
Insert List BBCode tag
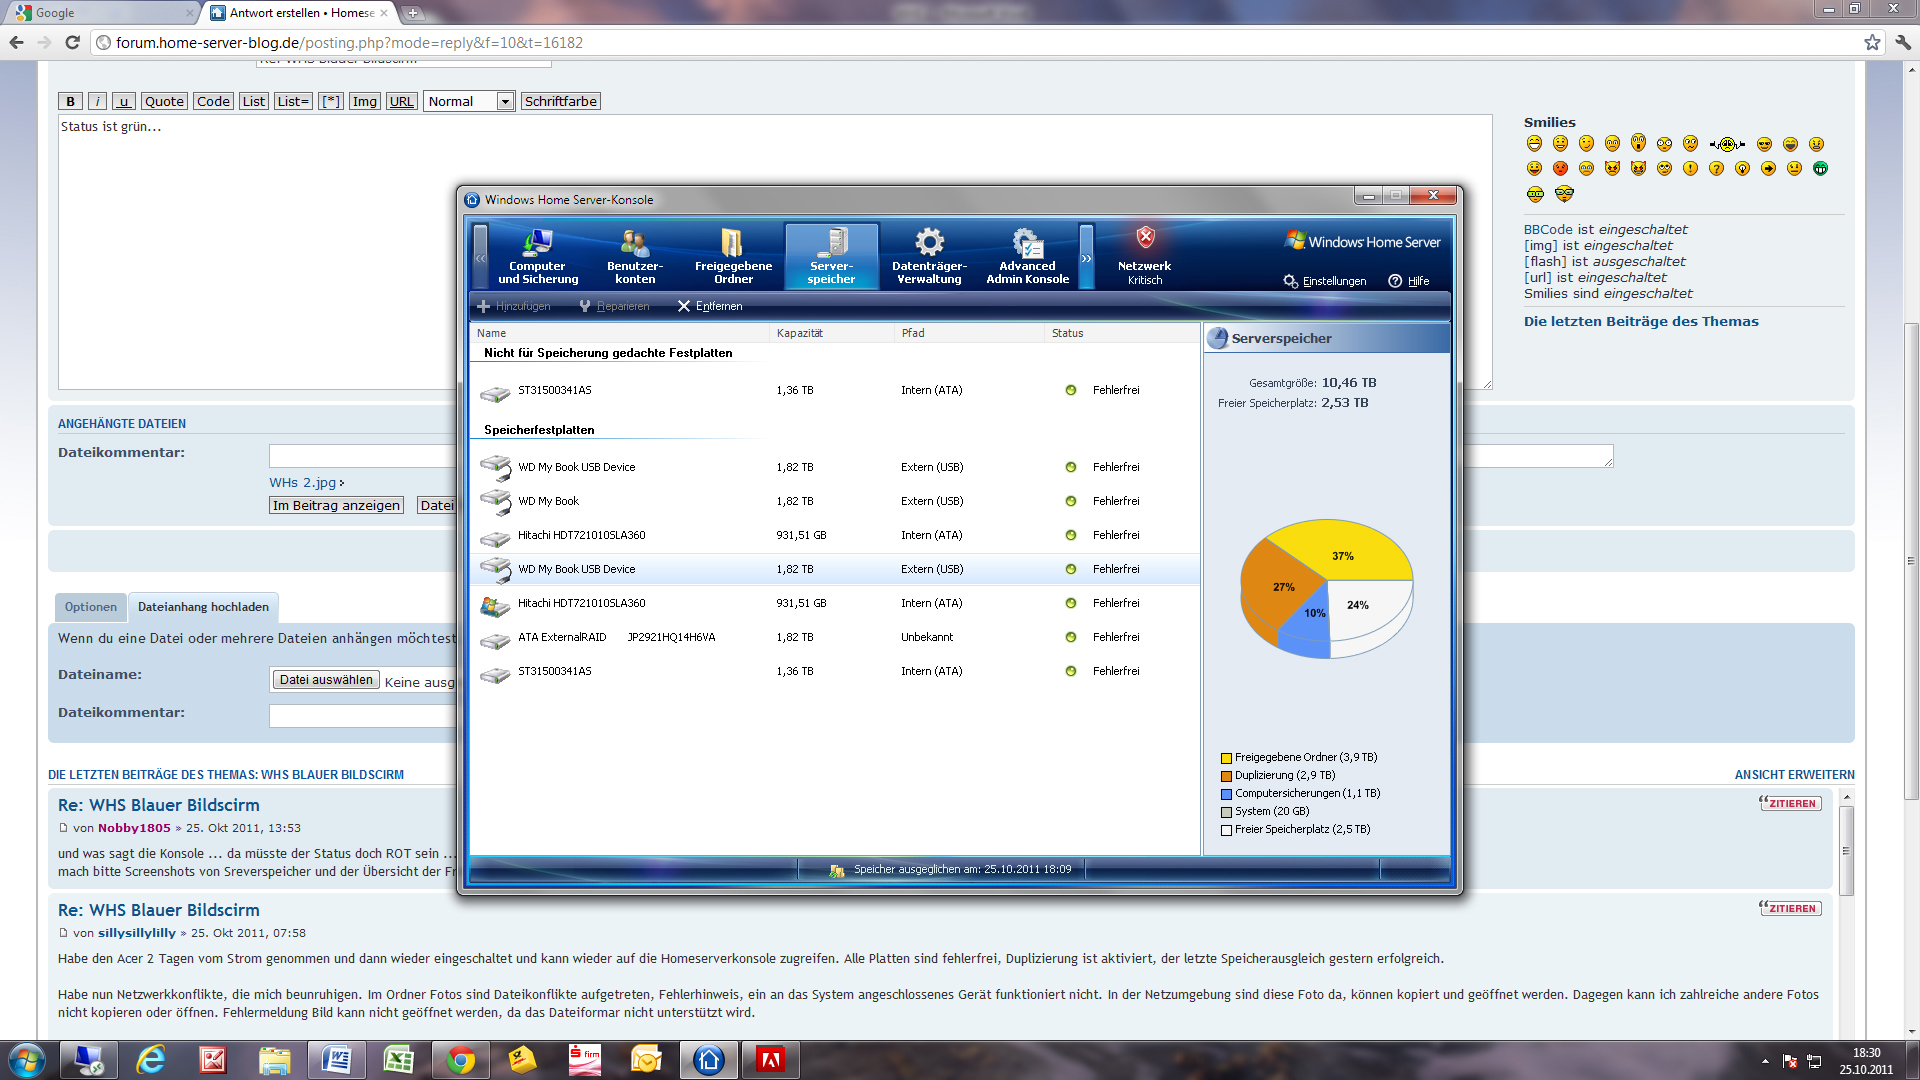point(254,101)
